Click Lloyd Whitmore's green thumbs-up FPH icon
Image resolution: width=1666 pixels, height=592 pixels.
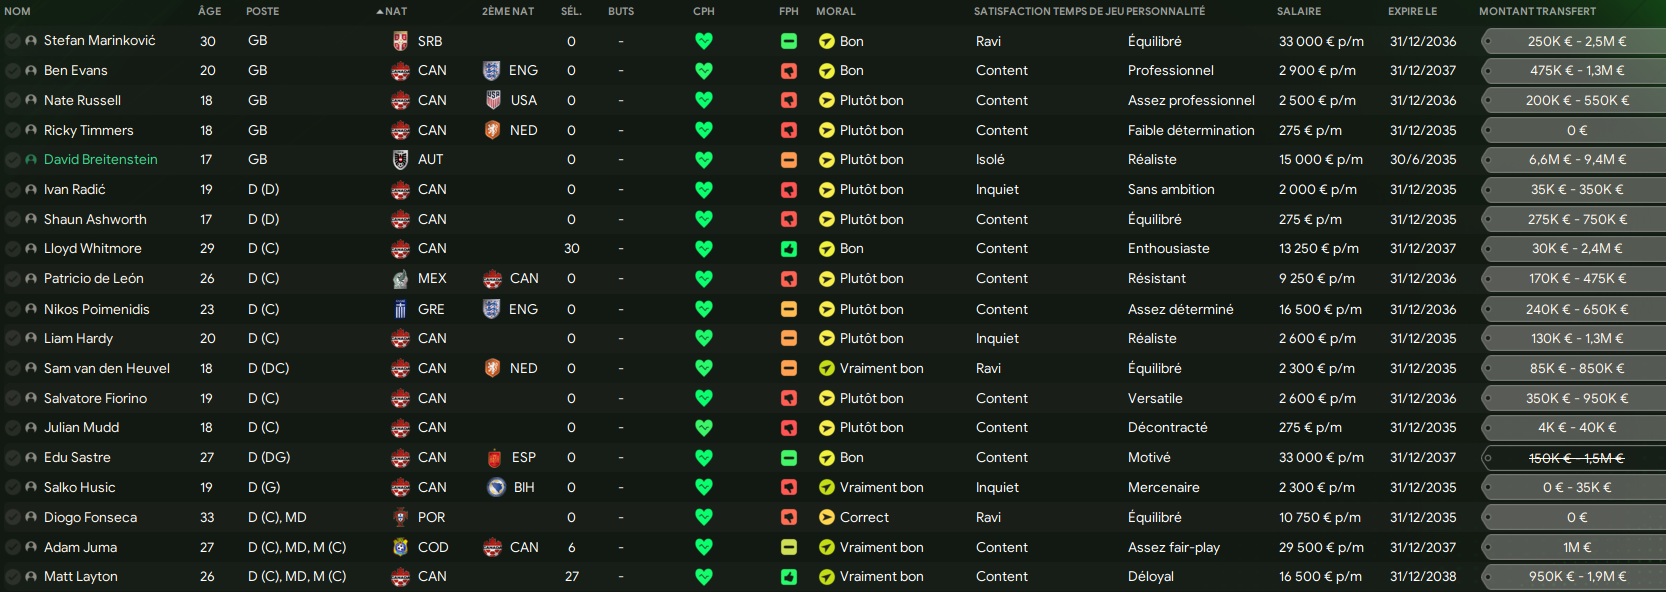(x=789, y=248)
